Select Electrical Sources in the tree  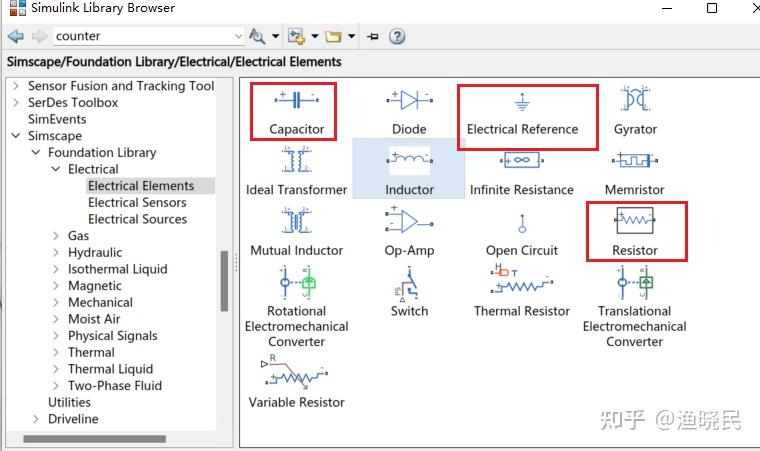pyautogui.click(x=137, y=219)
